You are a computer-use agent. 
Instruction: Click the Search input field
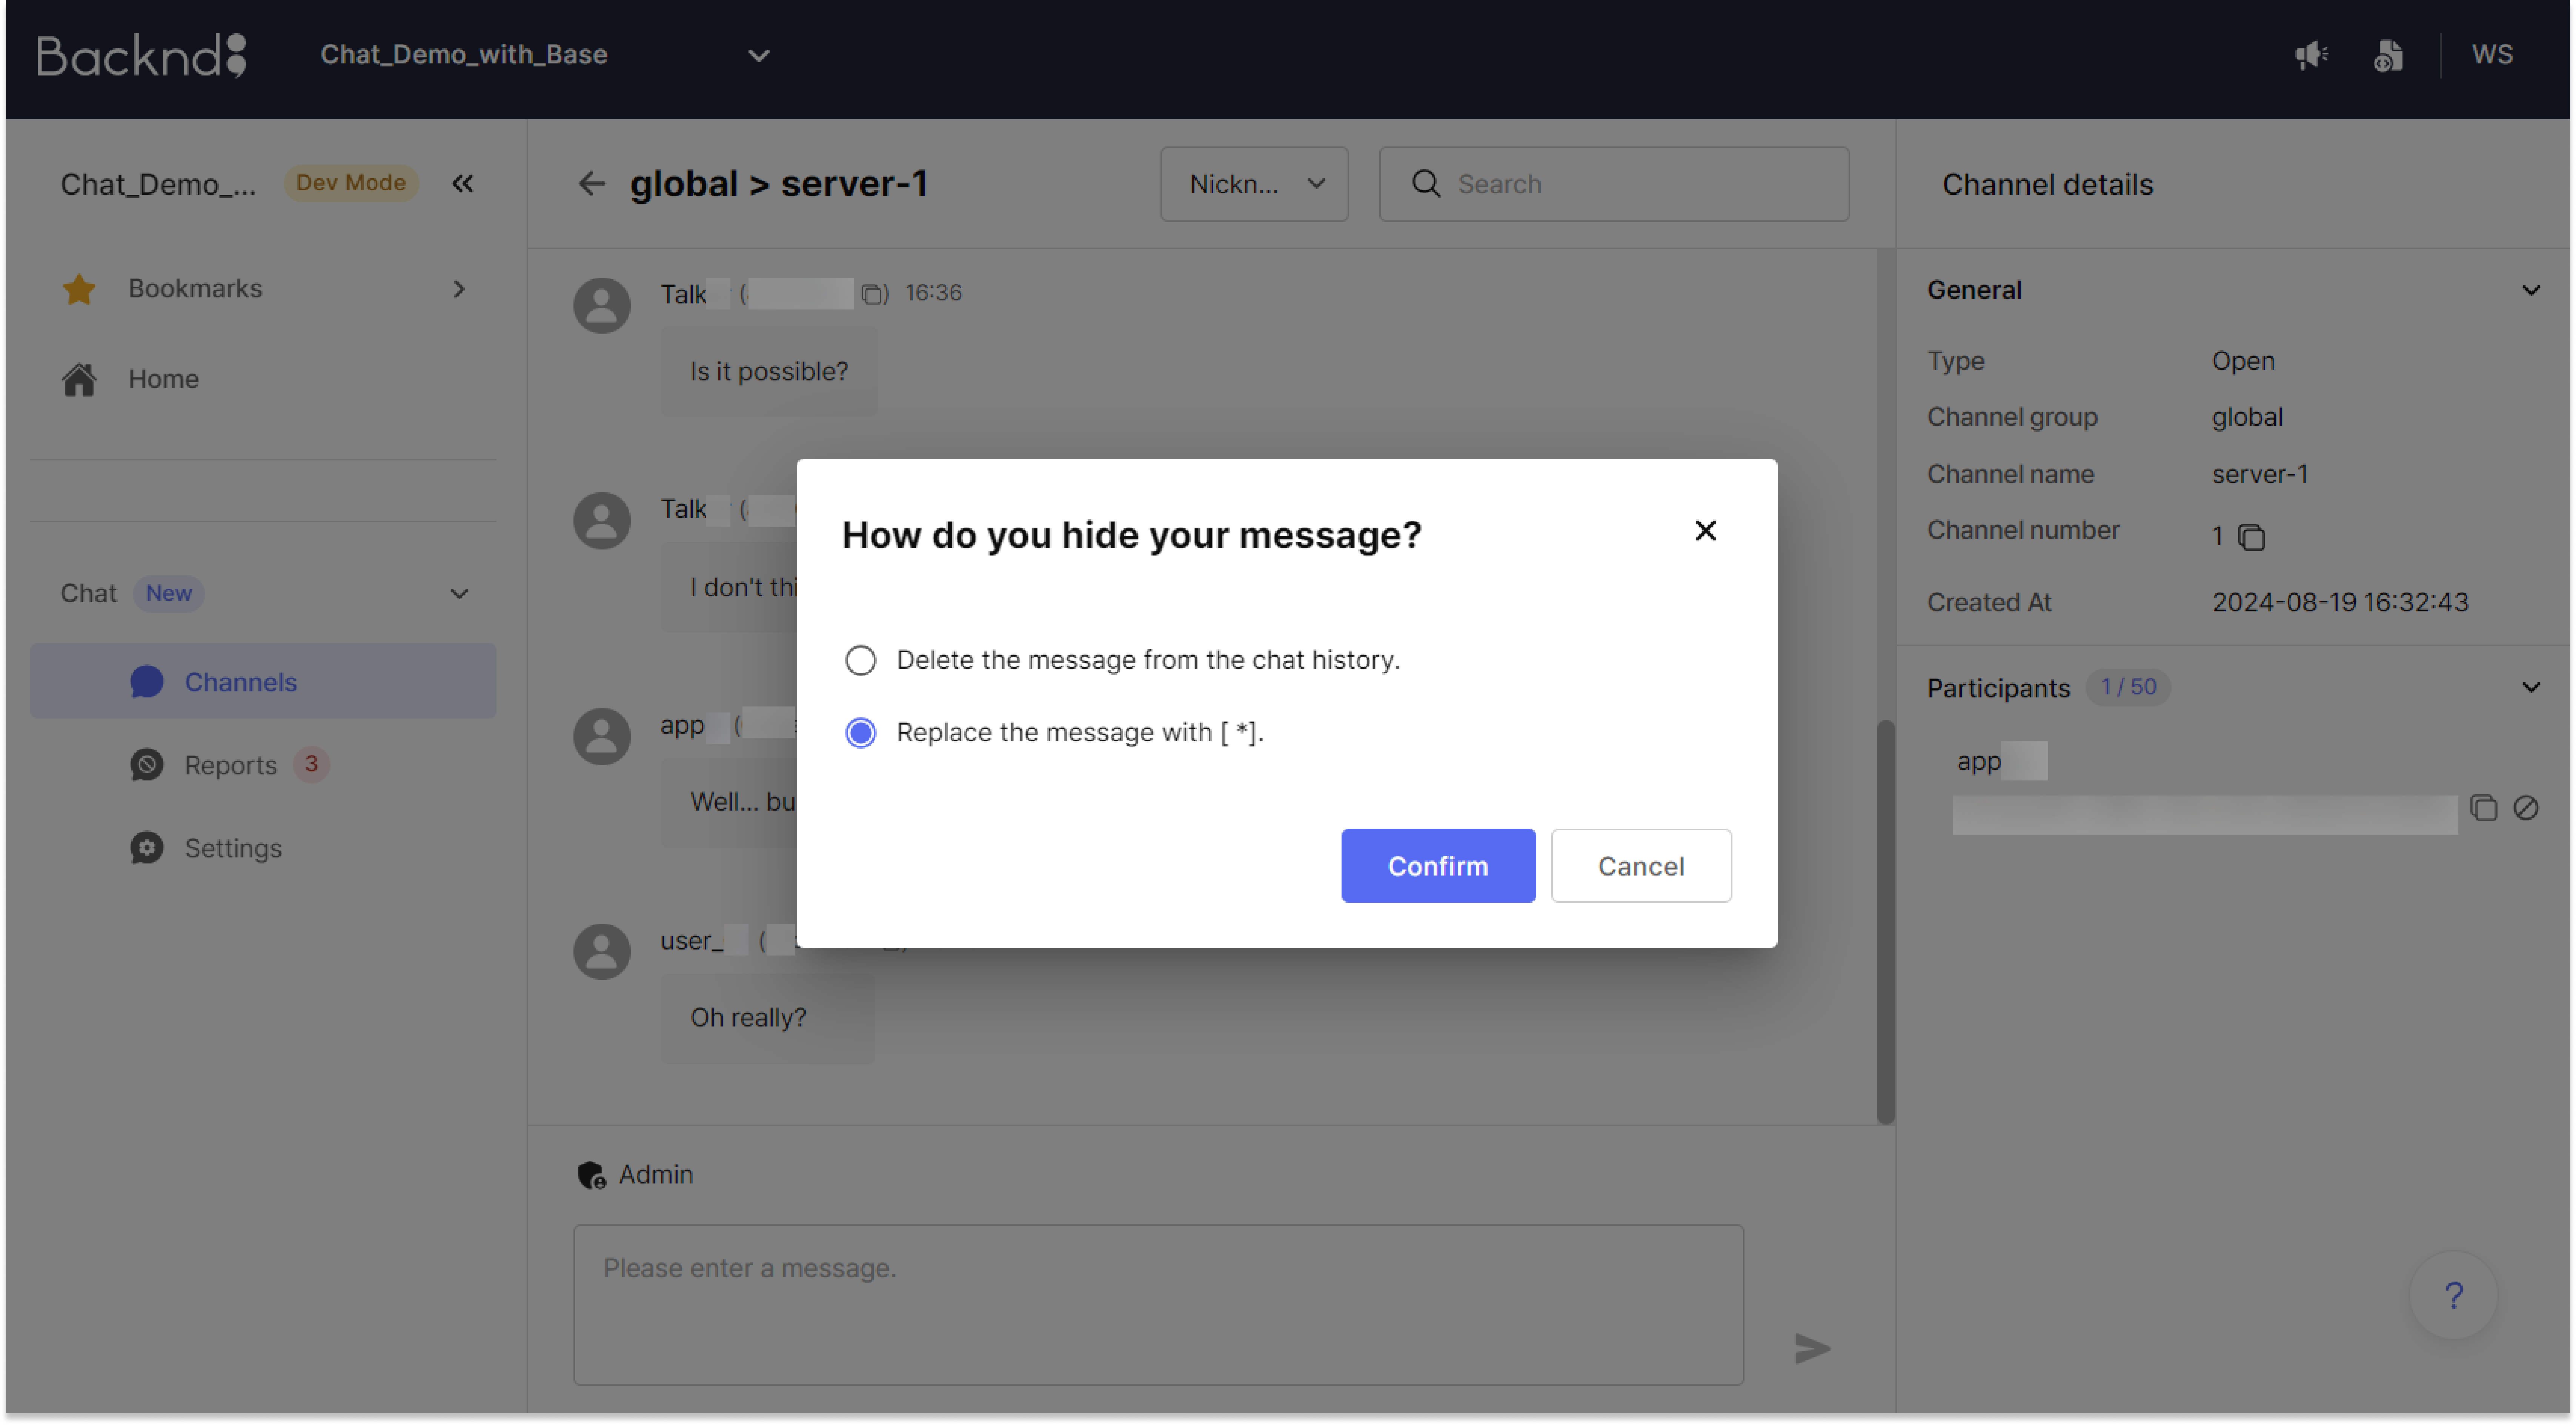tap(1614, 184)
